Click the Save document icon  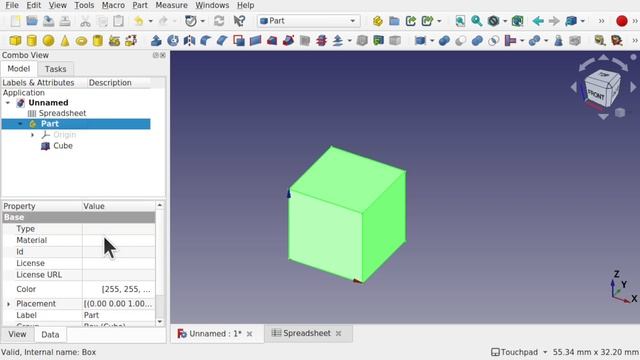click(48, 21)
